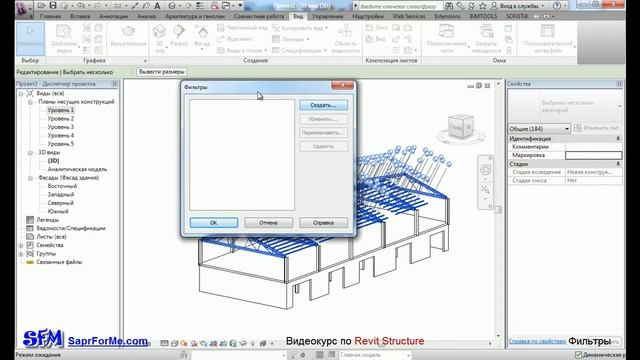The height and width of the screenshot is (360, 640).
Task: Collapse the Виды (все) tree node
Action: [x=21, y=93]
